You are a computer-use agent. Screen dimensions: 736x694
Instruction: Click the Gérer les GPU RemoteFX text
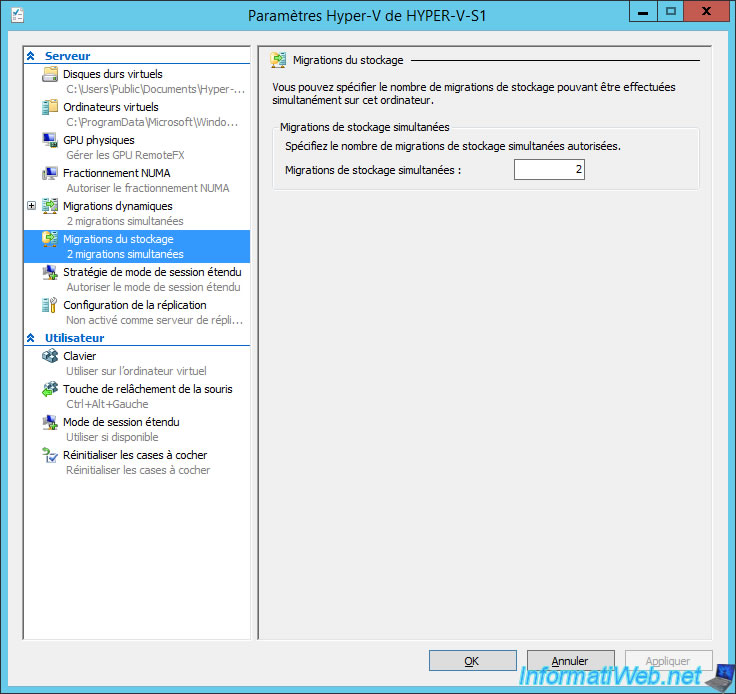125,155
